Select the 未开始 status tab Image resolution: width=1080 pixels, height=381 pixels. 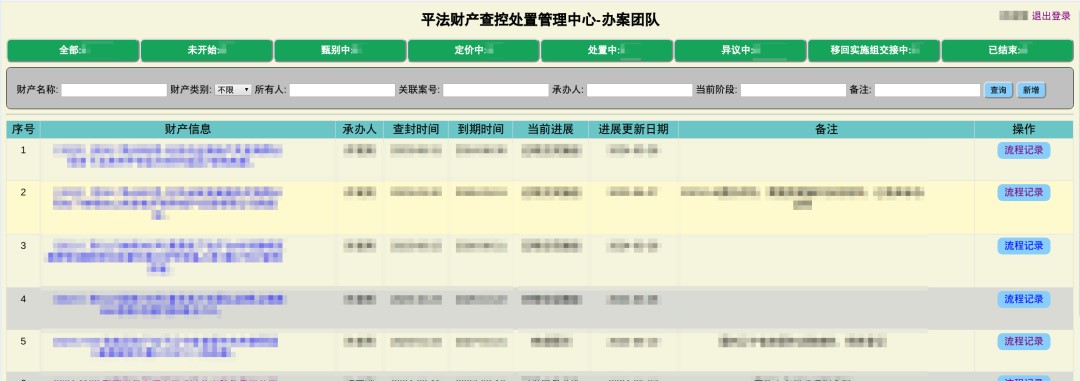pos(207,51)
